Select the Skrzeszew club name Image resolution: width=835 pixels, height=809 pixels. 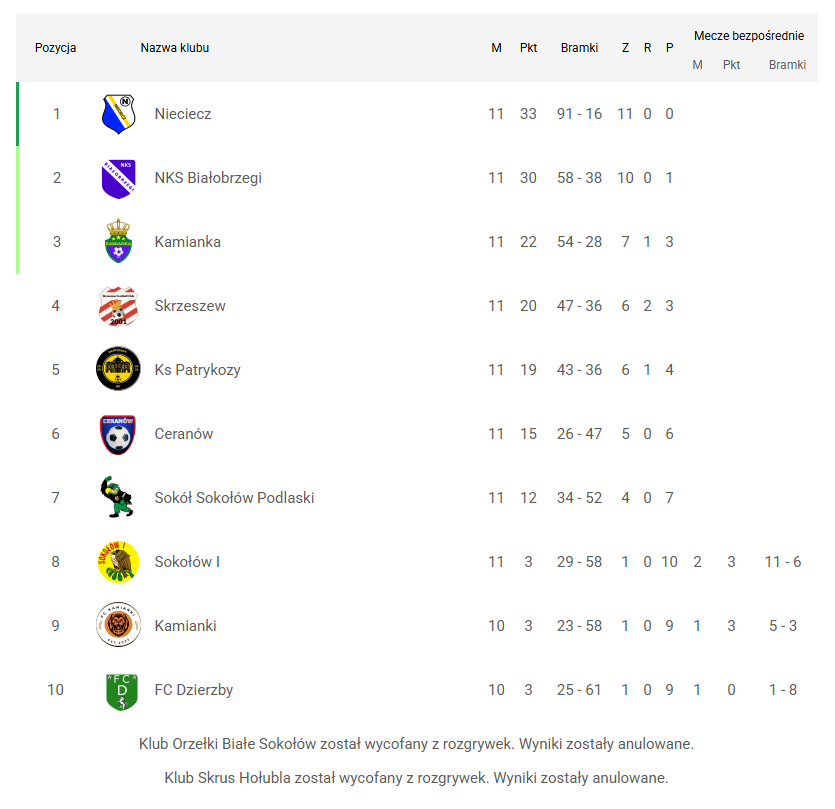190,306
